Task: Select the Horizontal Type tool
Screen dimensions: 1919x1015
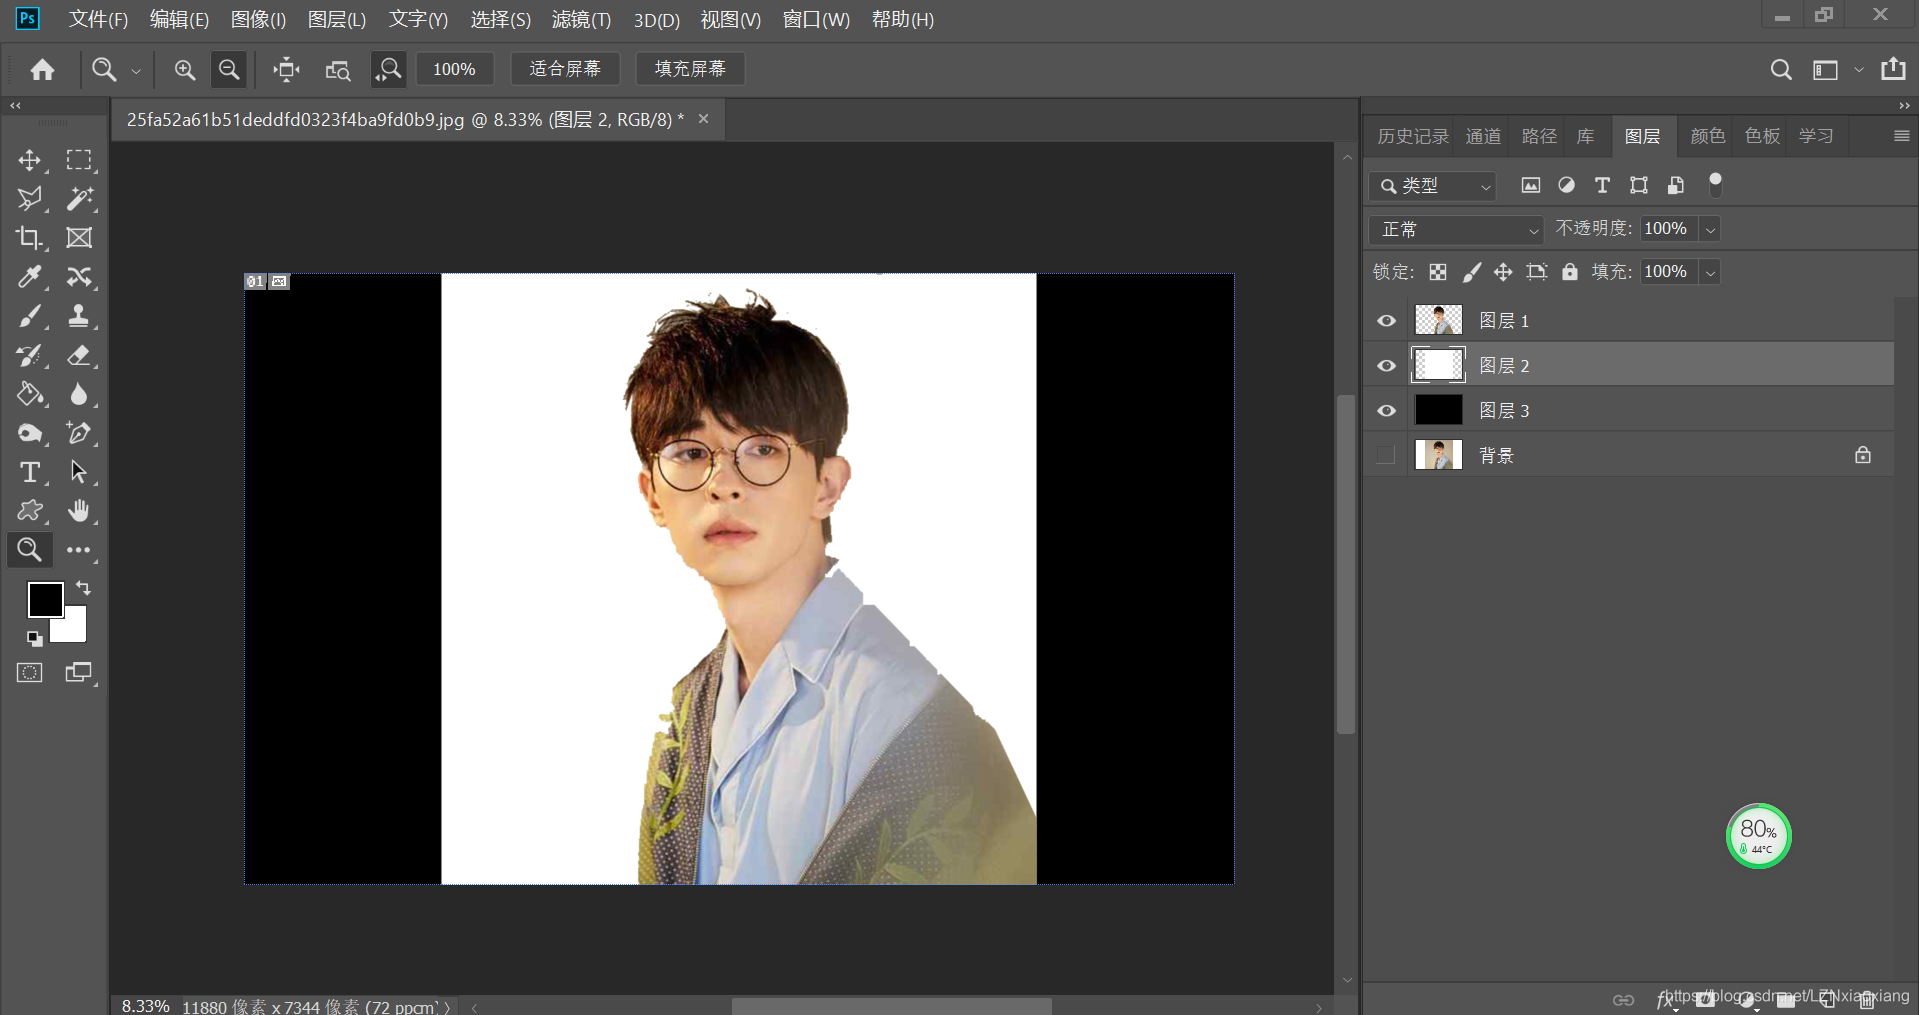Action: point(29,472)
